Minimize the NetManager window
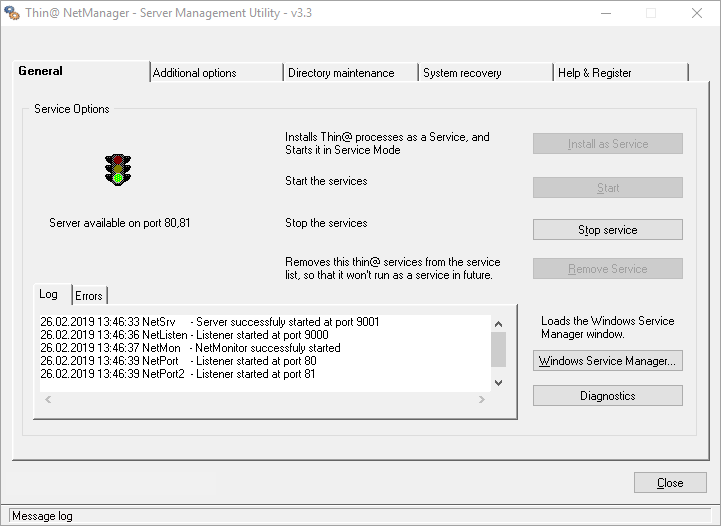 pos(606,13)
